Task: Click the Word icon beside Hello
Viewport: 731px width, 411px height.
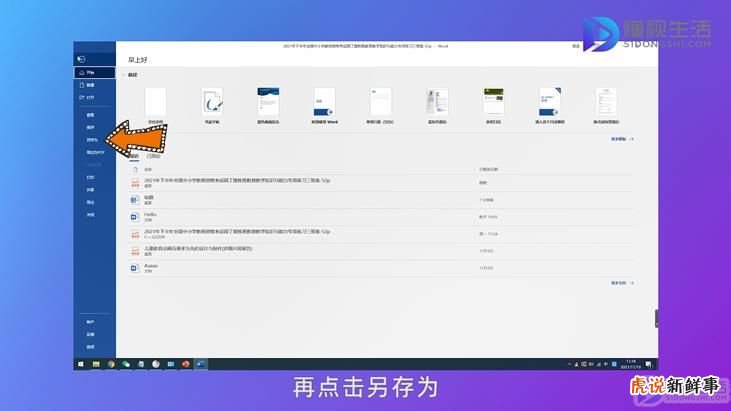Action: pyautogui.click(x=135, y=217)
